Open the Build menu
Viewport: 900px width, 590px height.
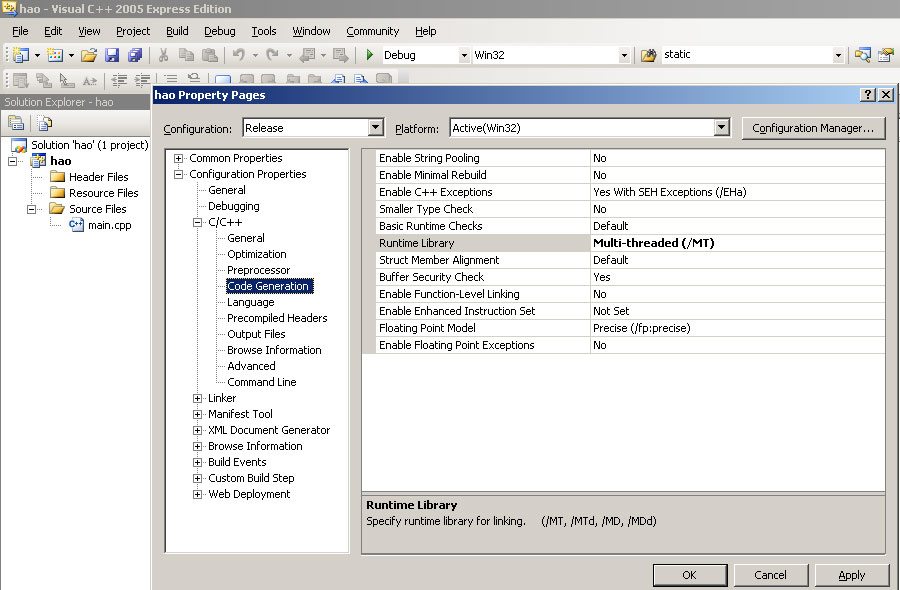(177, 31)
